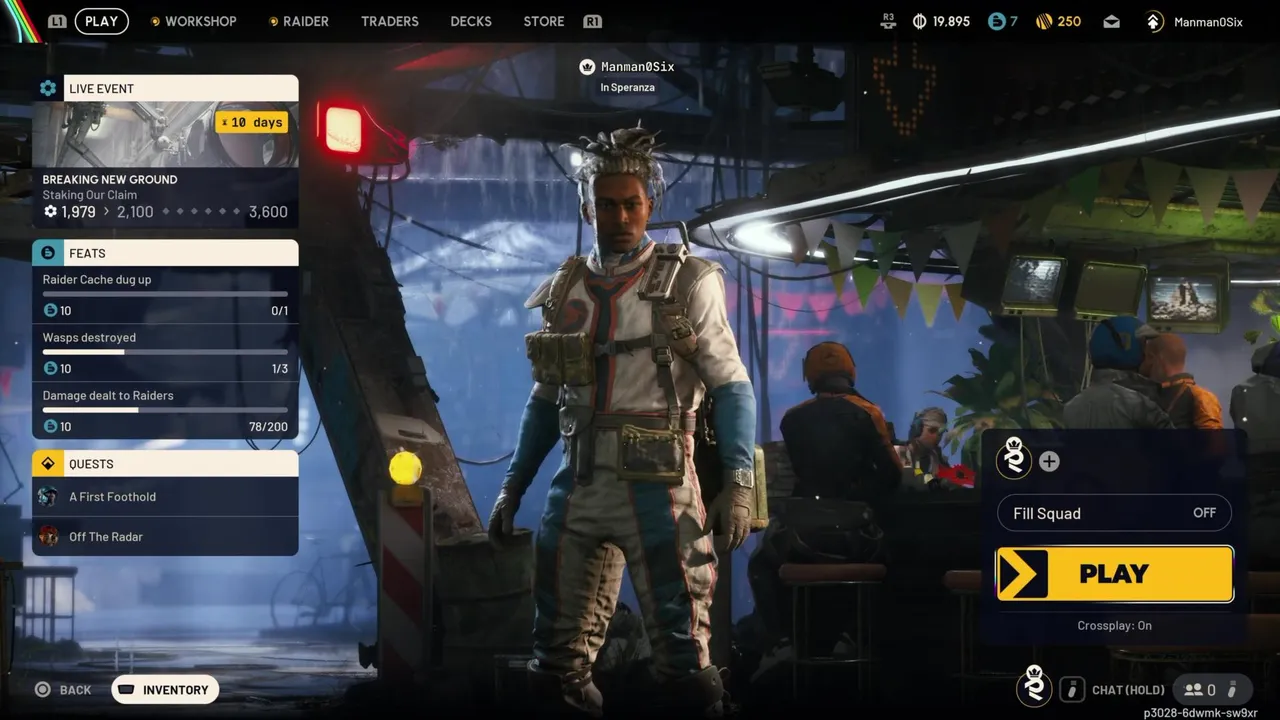This screenshot has width=1280, height=720.
Task: Click the 10 days timer badge
Action: point(252,122)
